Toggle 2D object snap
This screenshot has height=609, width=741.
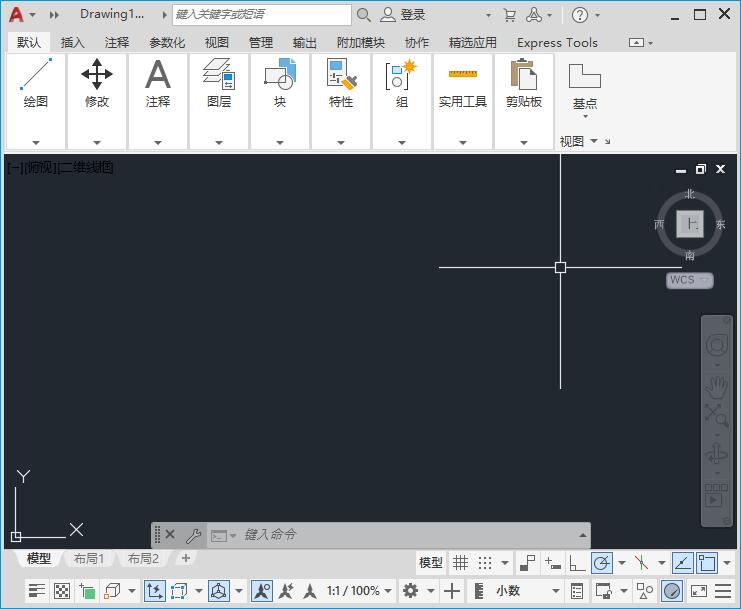(707, 563)
